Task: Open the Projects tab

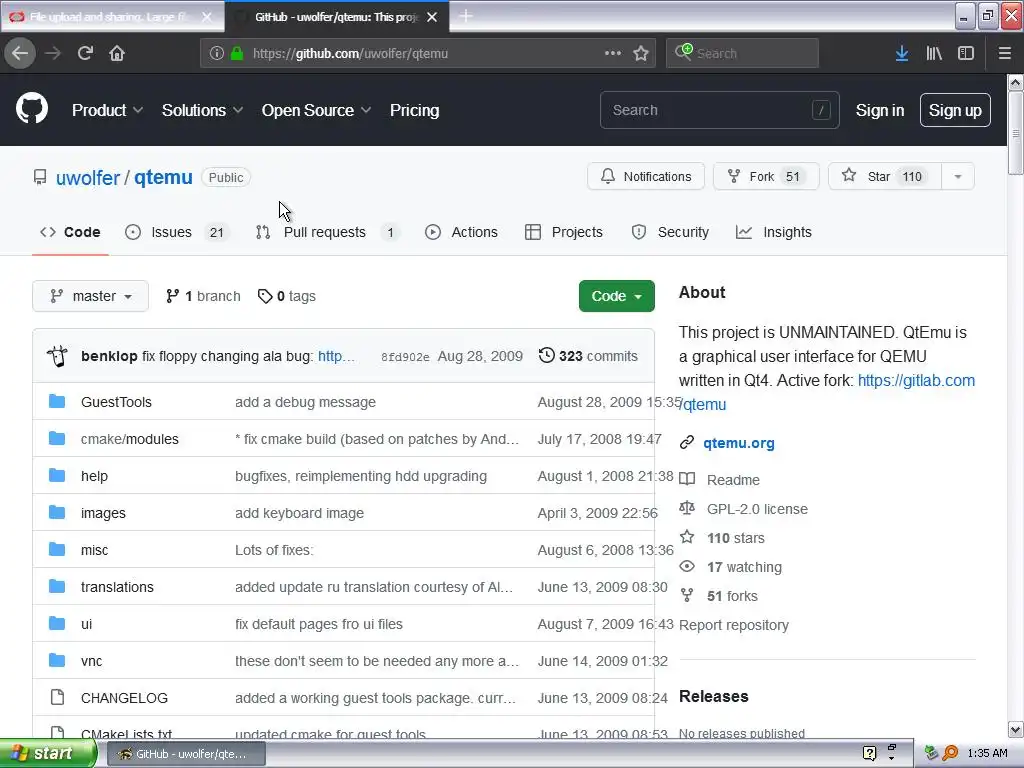Action: pyautogui.click(x=564, y=232)
